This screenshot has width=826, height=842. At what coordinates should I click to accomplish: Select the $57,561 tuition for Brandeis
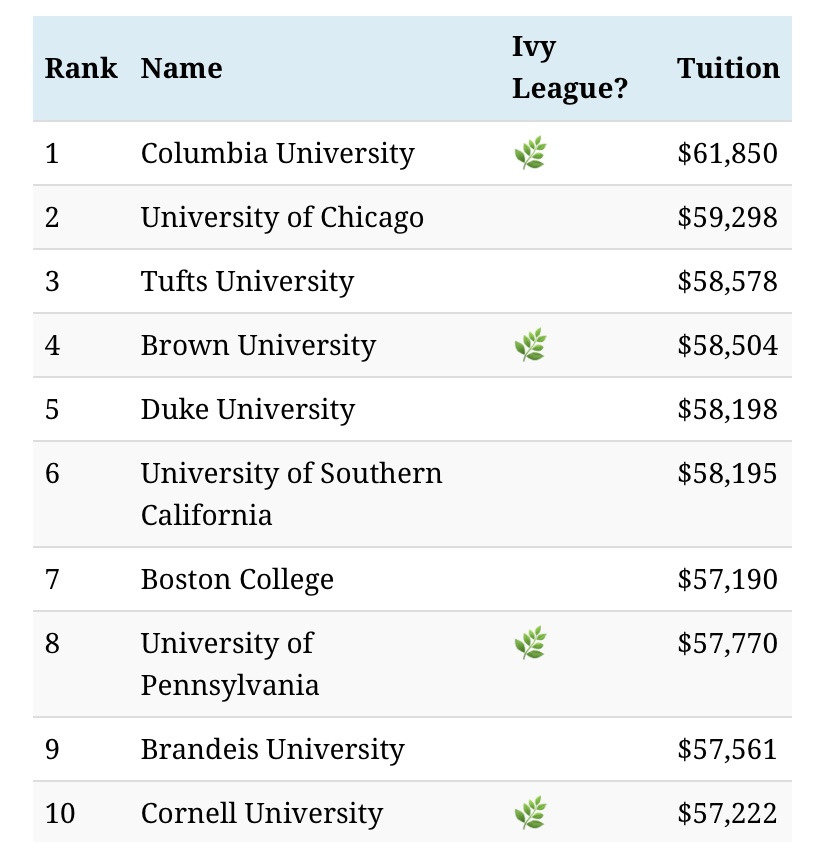(727, 749)
